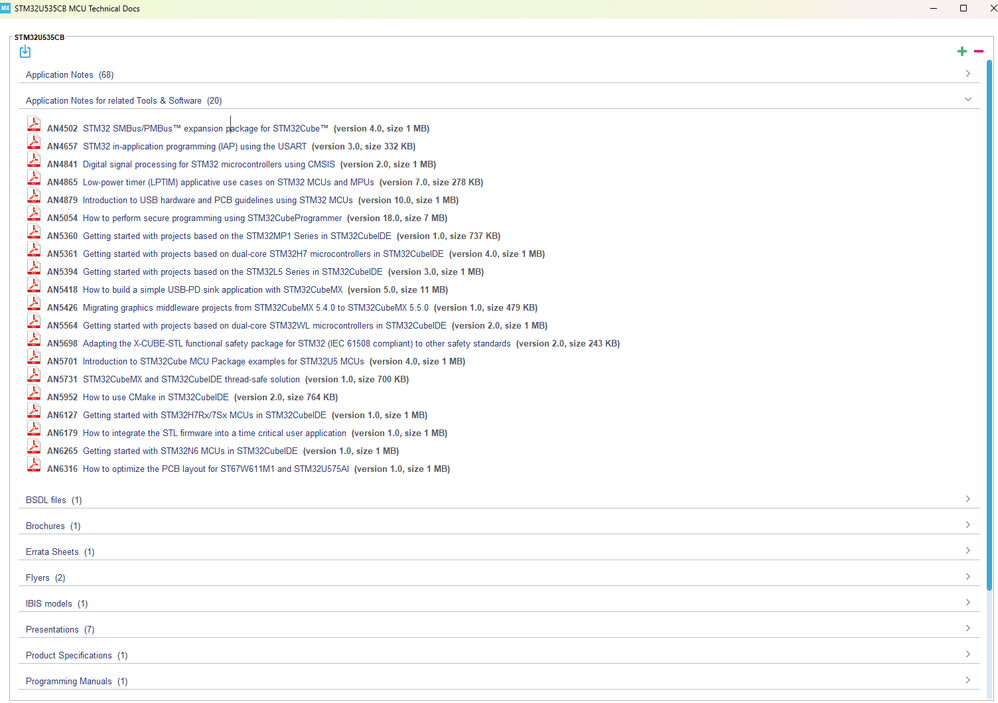This screenshot has width=998, height=703.
Task: Open the PDF icon for AN5360
Action: (x=34, y=231)
